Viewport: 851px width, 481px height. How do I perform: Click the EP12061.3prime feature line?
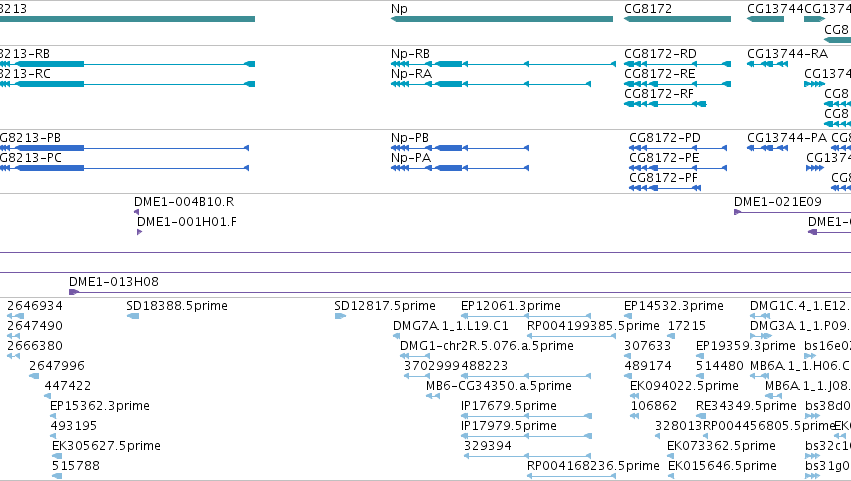(526, 316)
